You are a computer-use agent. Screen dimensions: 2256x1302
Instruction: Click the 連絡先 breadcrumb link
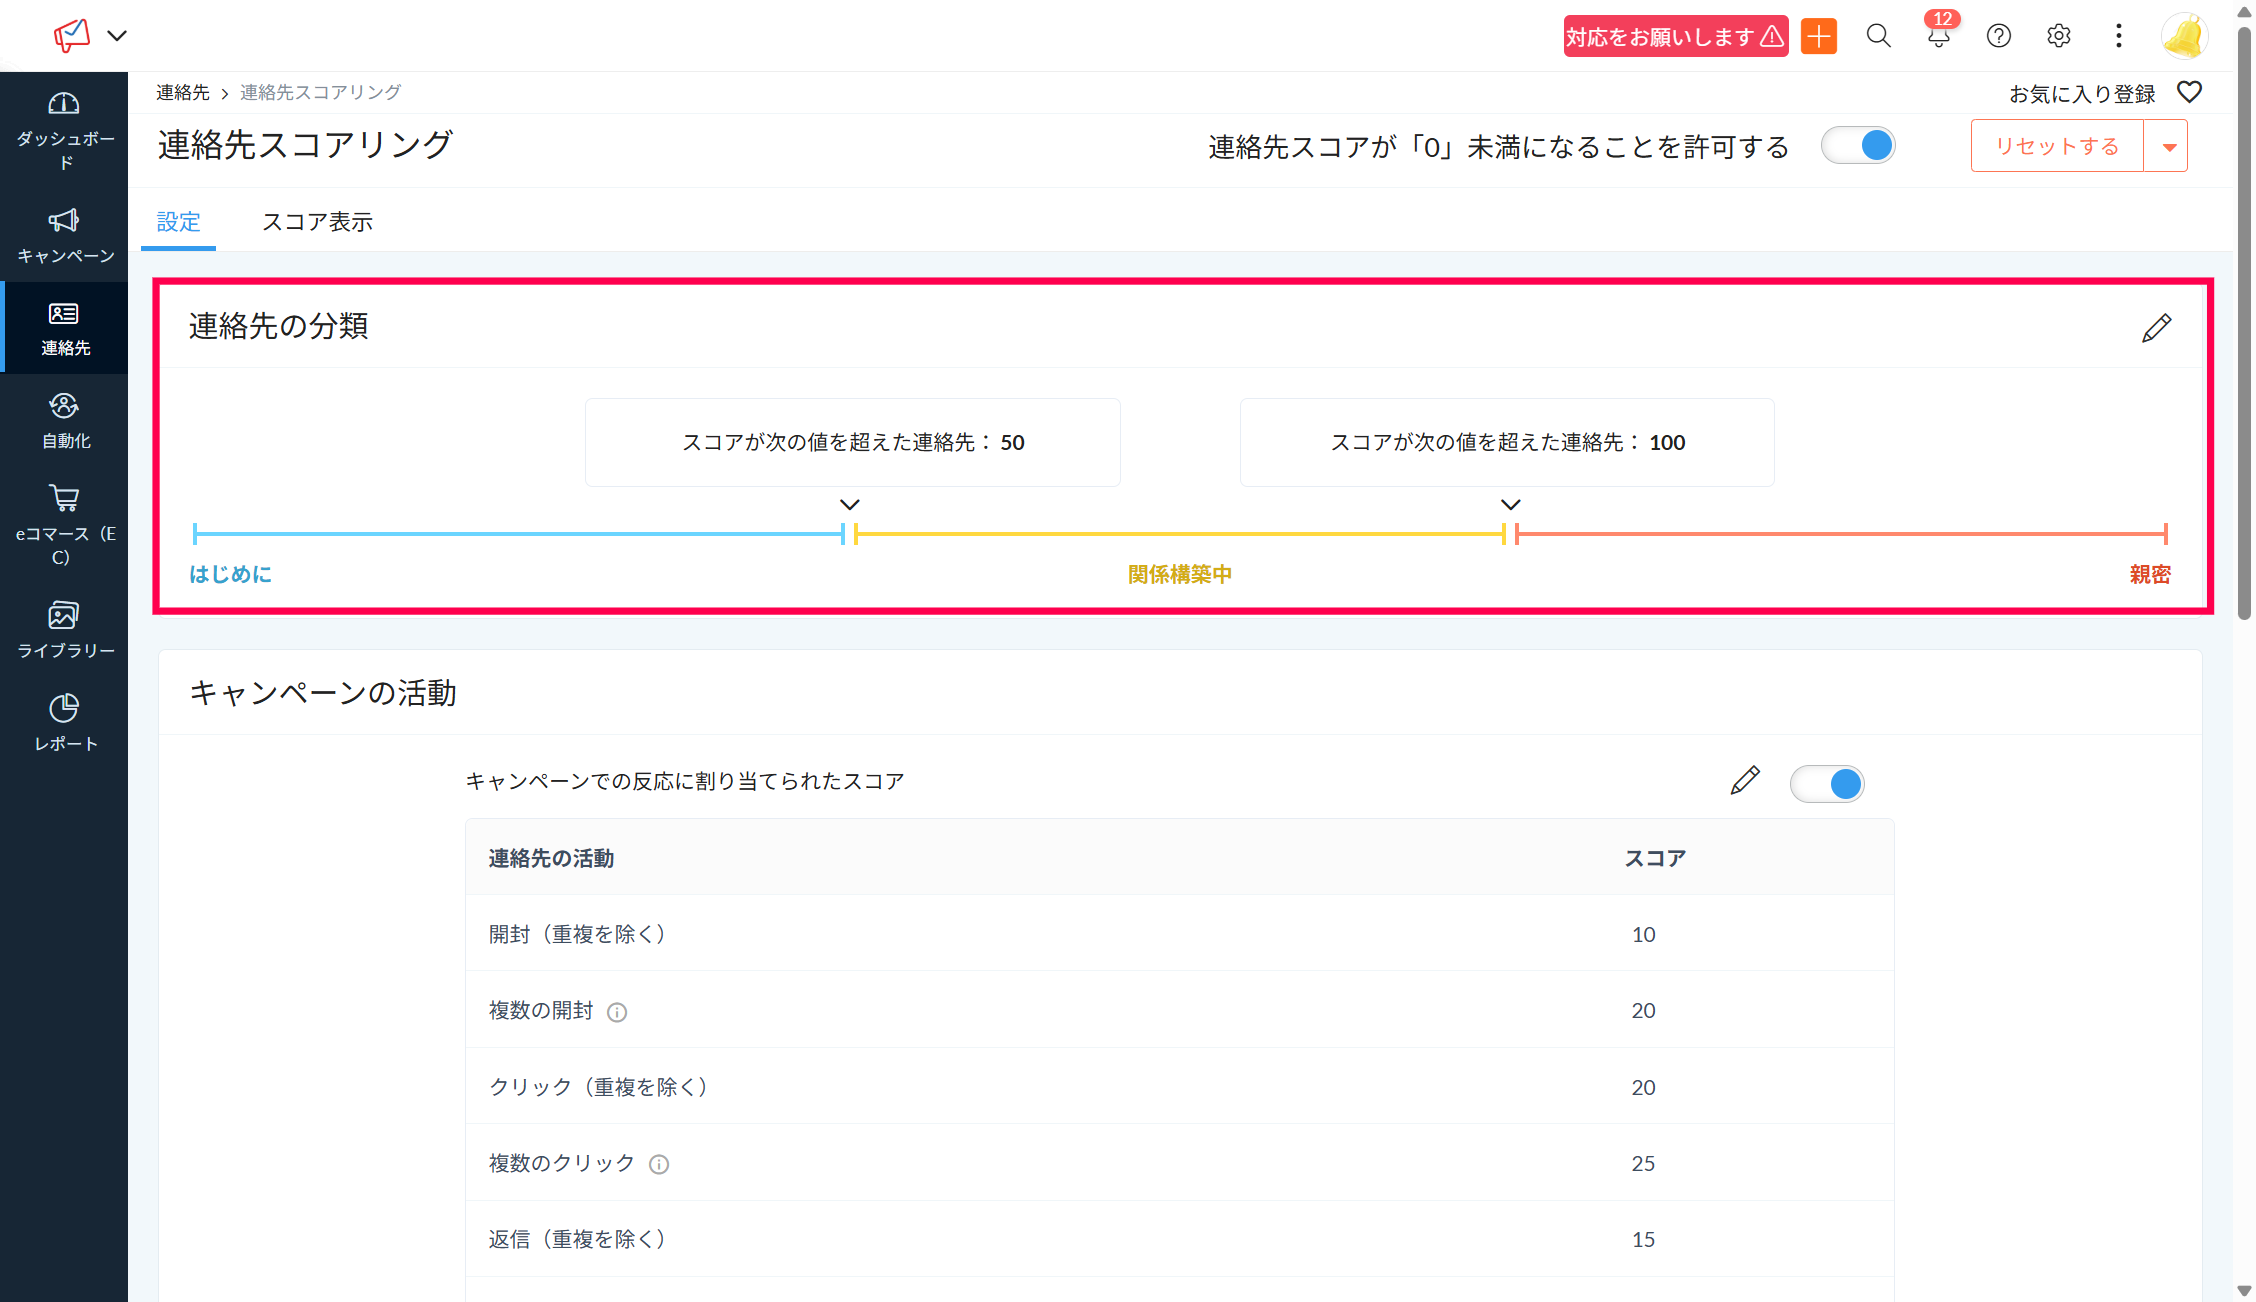click(183, 93)
